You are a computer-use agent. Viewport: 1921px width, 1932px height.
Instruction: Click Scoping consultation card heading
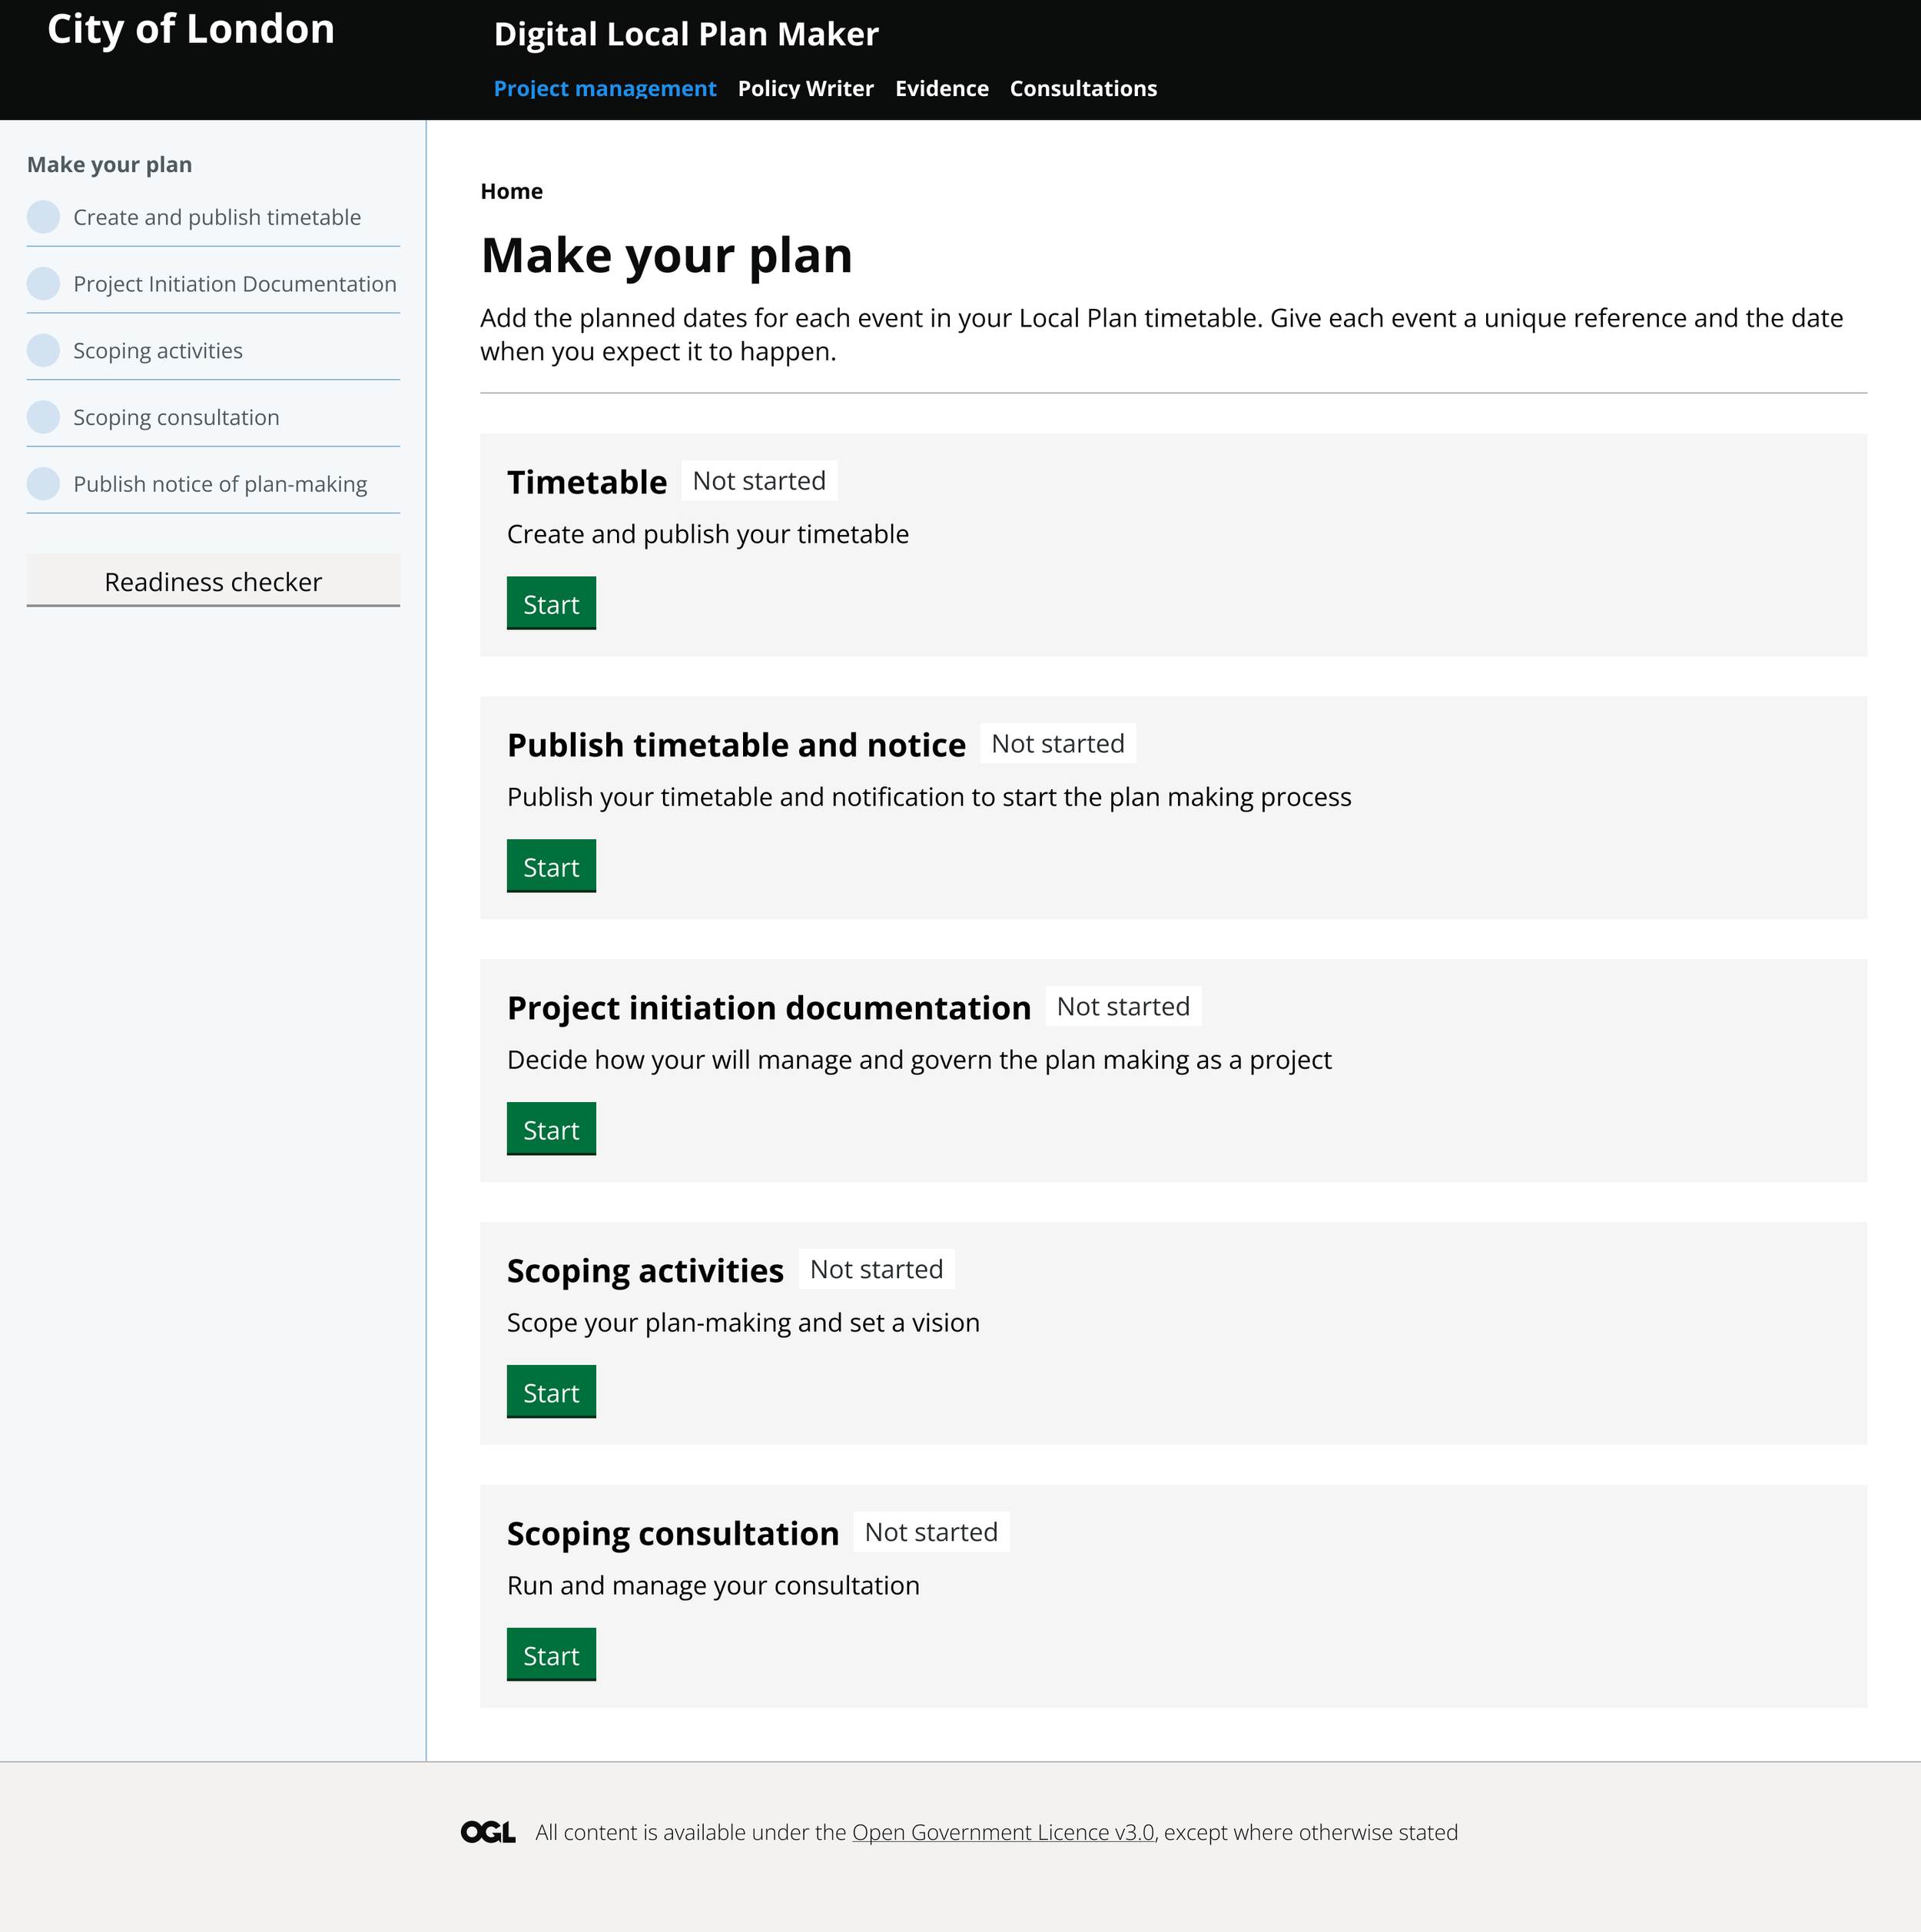[x=673, y=1534]
